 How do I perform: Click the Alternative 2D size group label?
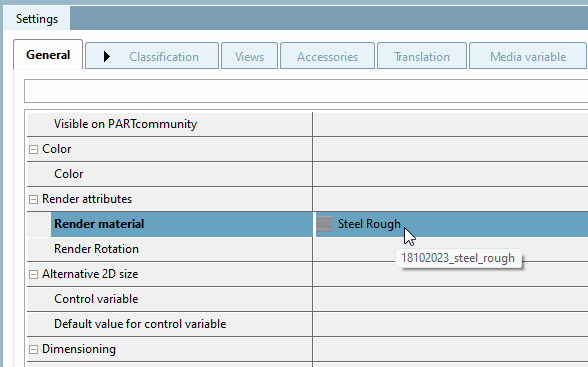(x=90, y=274)
